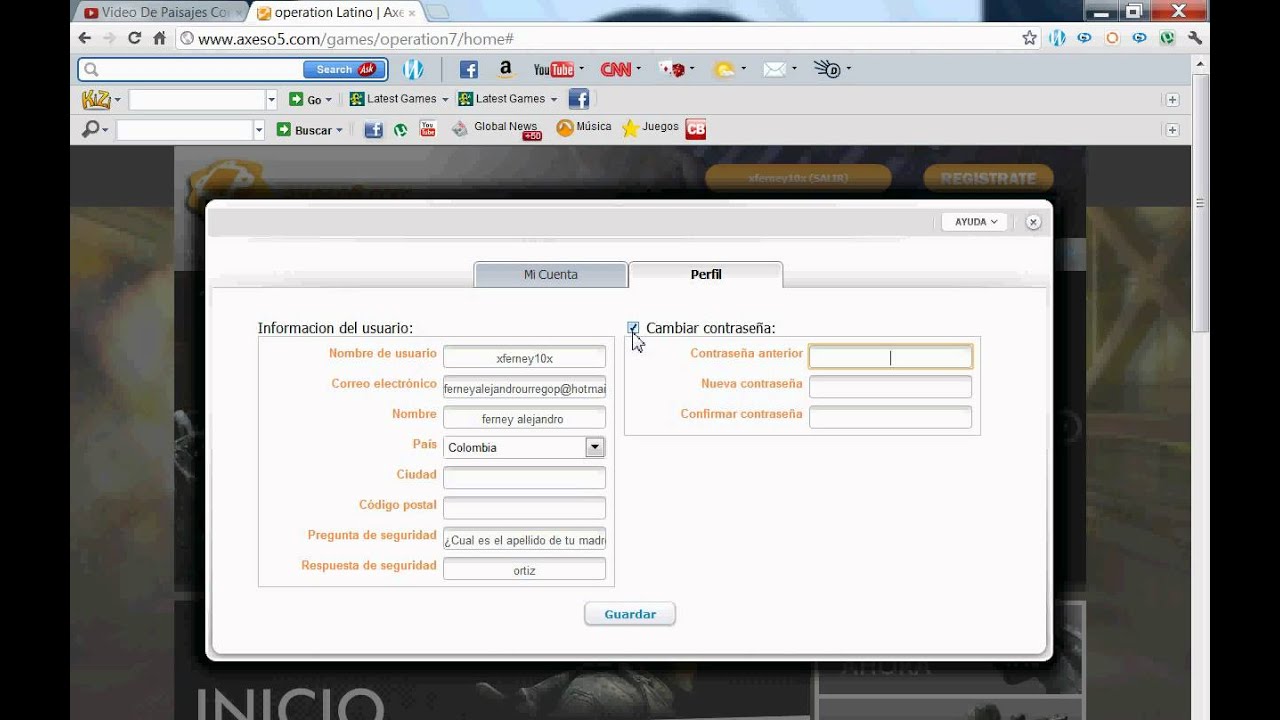The image size is (1280, 720).
Task: Click the CB icon in the Buscar toolbar
Action: [695, 129]
